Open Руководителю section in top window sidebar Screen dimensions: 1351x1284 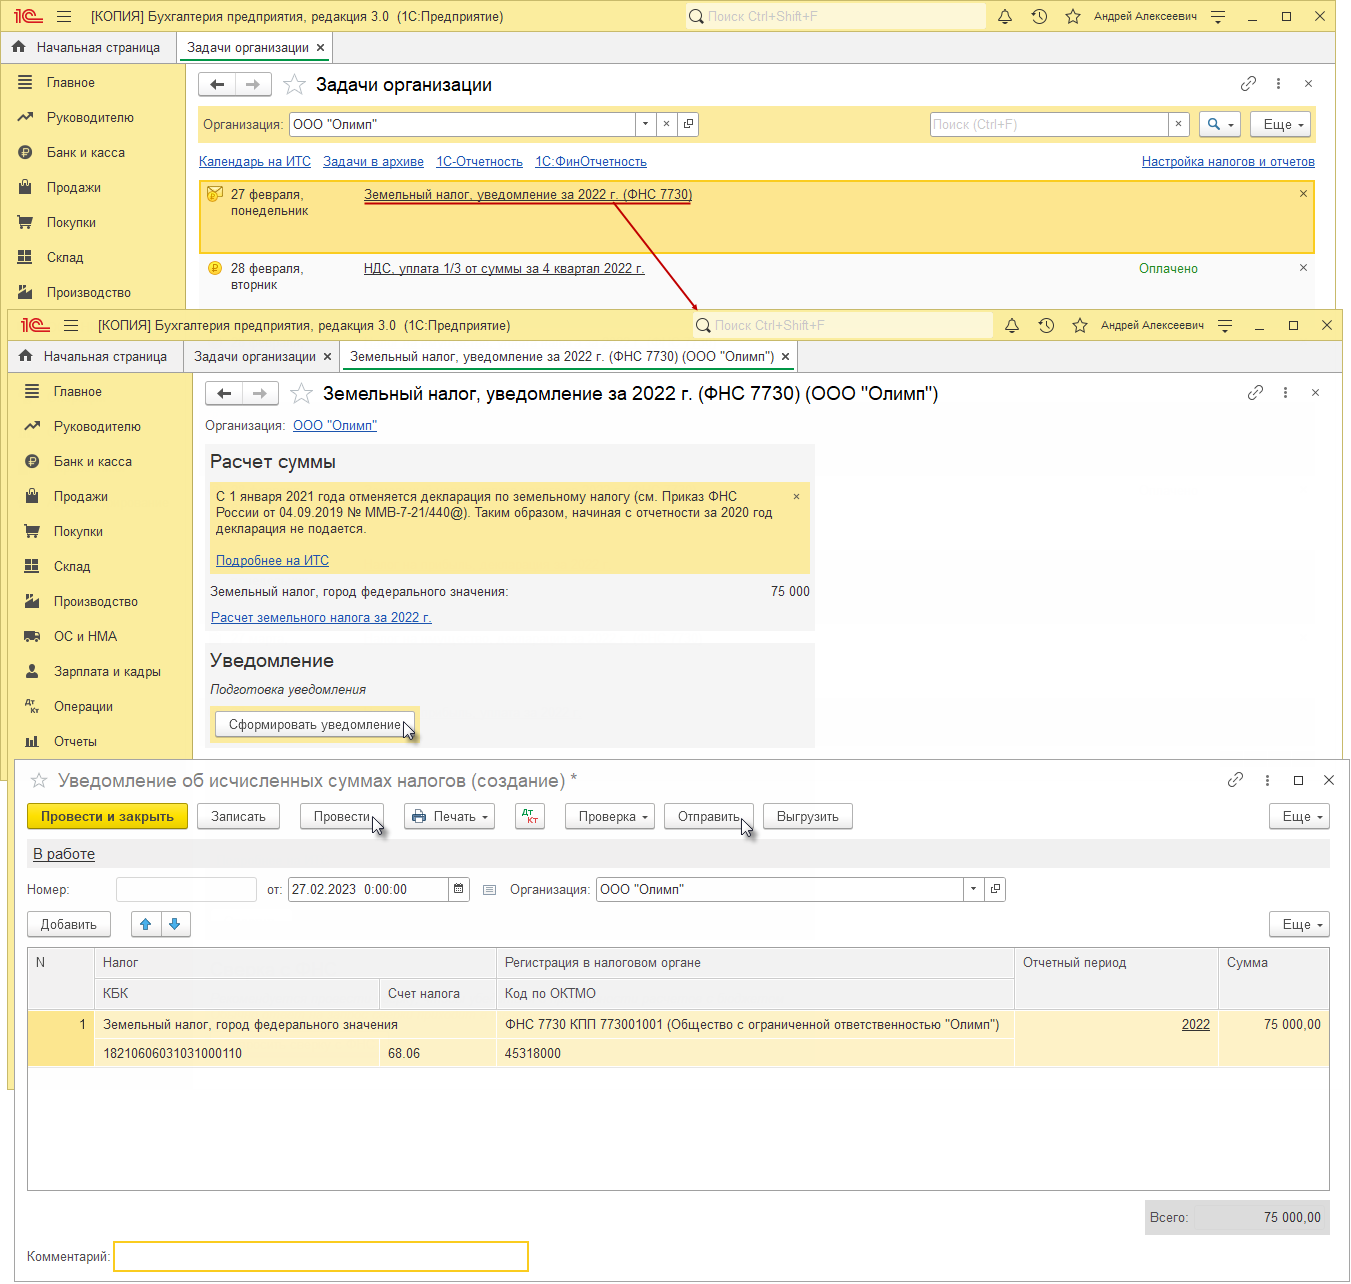90,117
